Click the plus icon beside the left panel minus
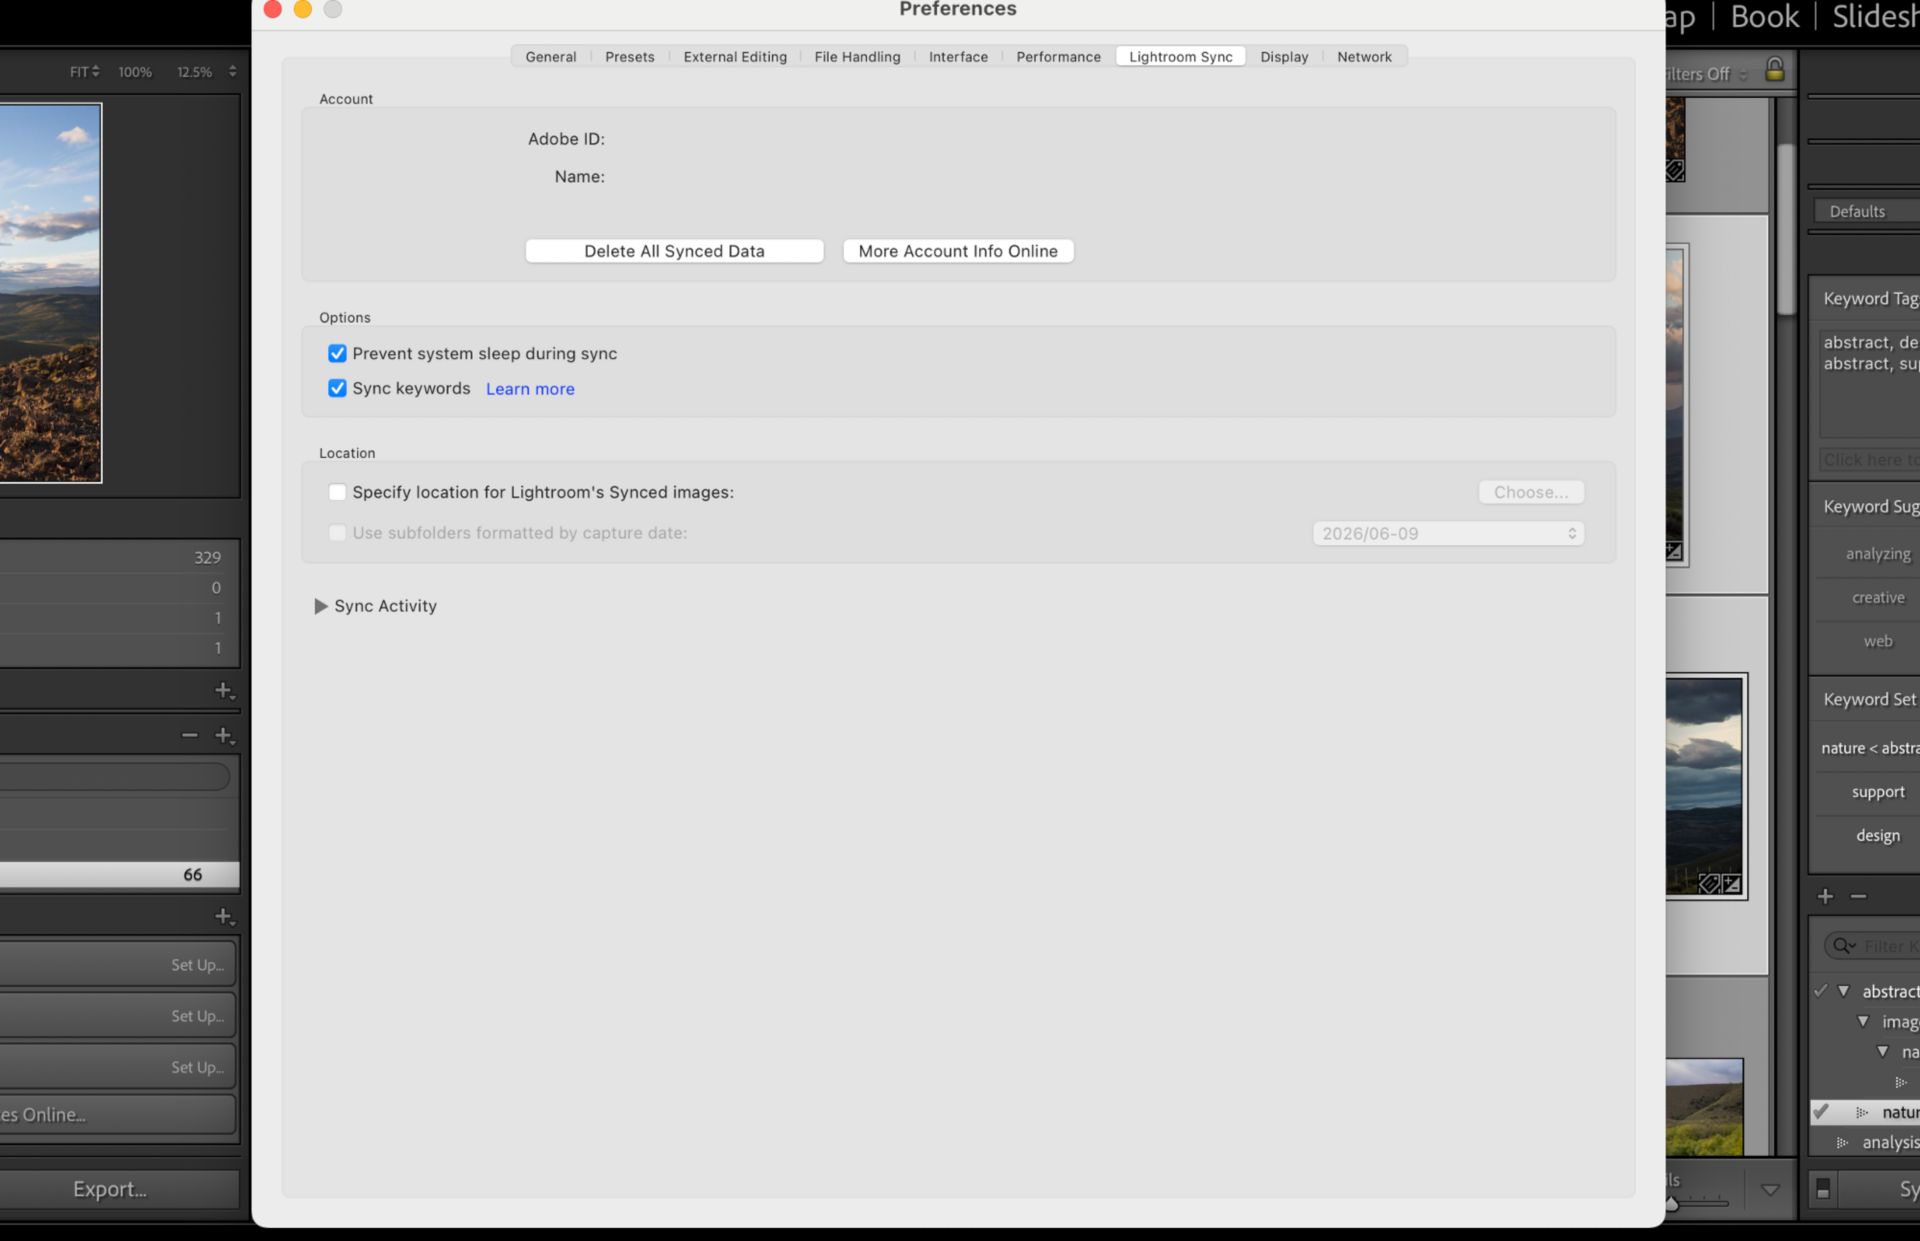This screenshot has width=1920, height=1241. click(224, 735)
